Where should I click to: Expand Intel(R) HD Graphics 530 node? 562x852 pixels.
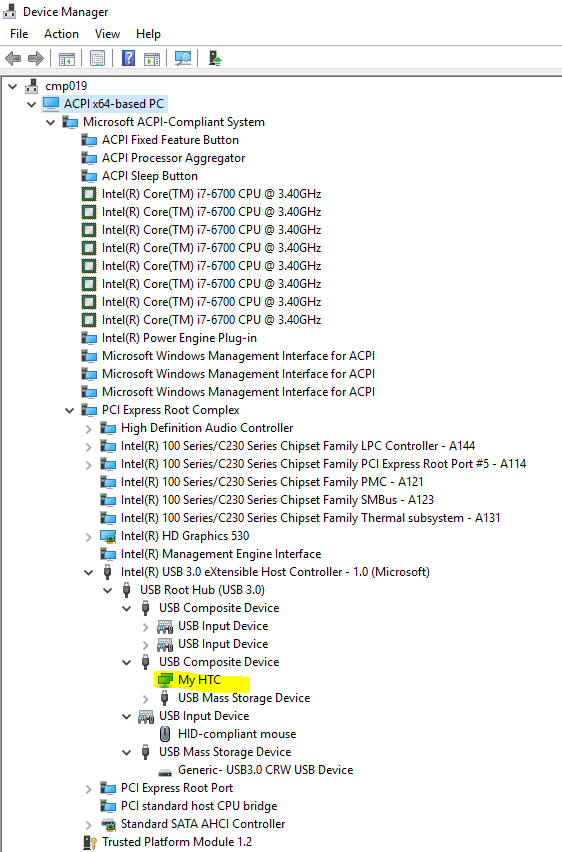point(89,537)
